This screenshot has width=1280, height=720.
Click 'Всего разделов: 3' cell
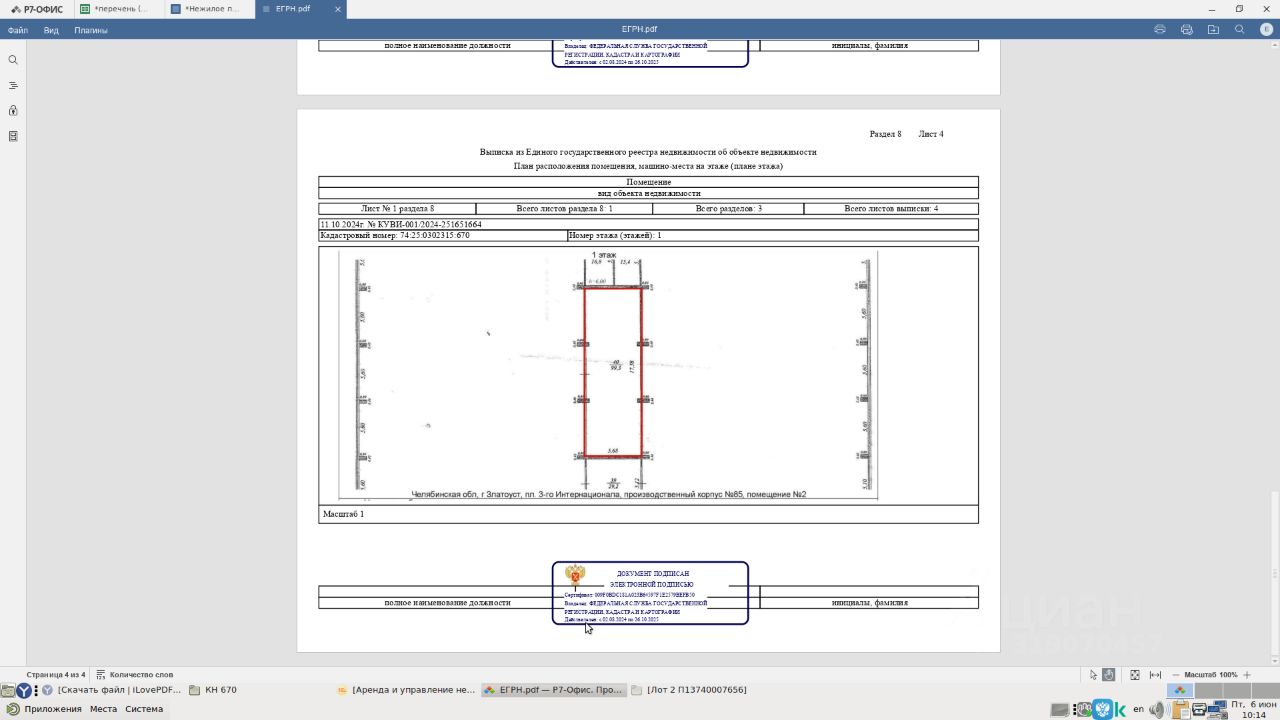pyautogui.click(x=728, y=209)
